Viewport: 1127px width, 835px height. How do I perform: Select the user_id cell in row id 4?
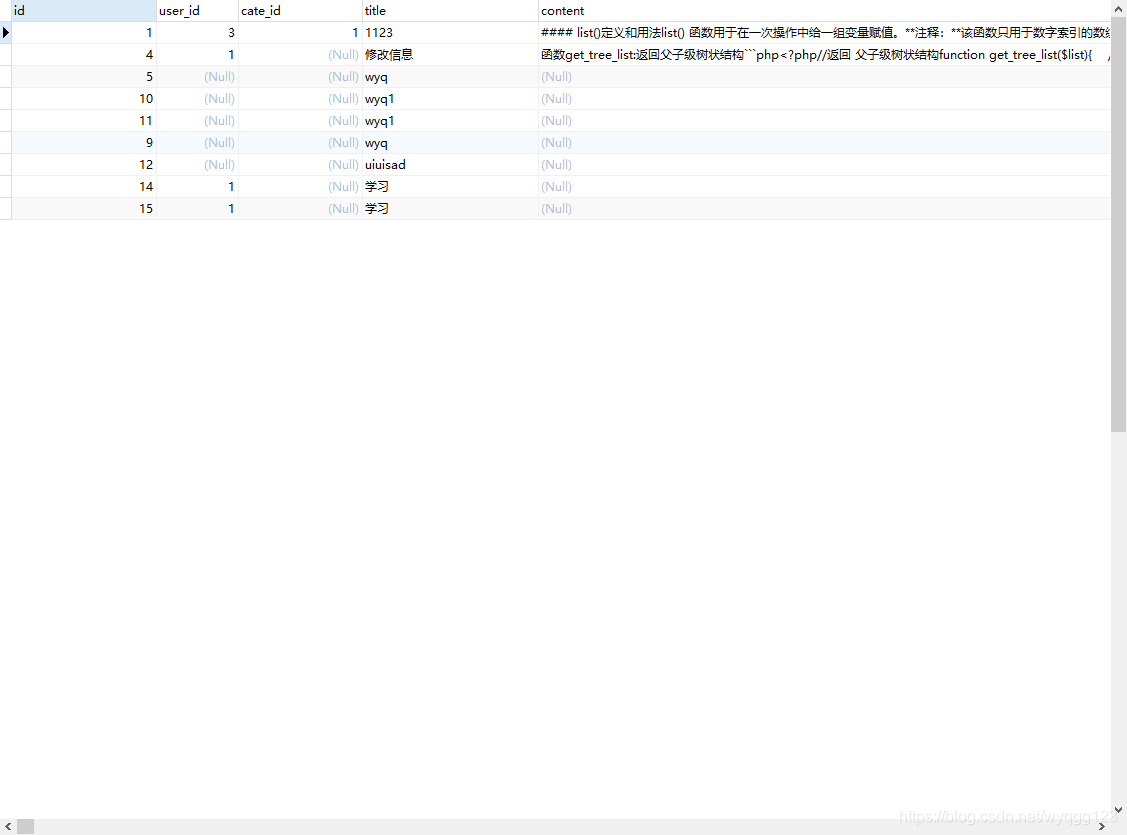coord(198,55)
